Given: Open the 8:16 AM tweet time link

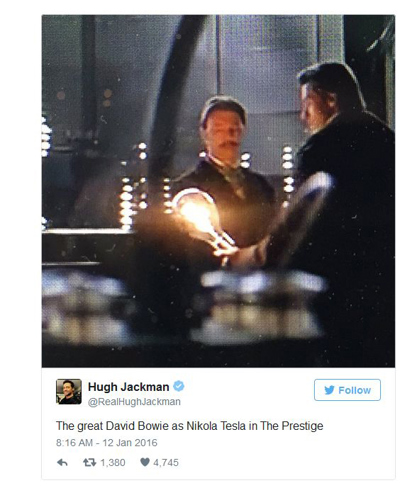Looking at the screenshot, I should (x=74, y=443).
